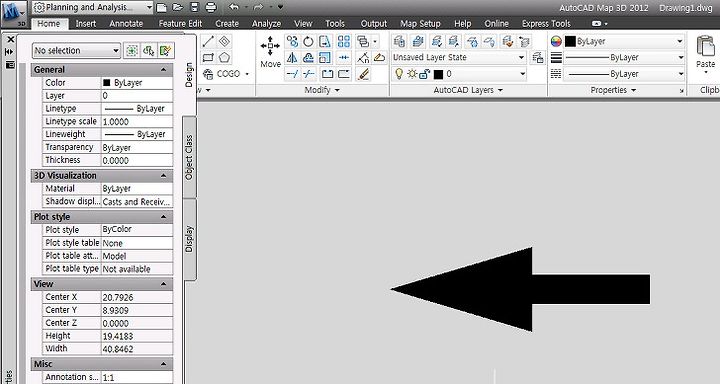Select the Trim tool
The width and height of the screenshot is (720, 384).
(x=292, y=73)
